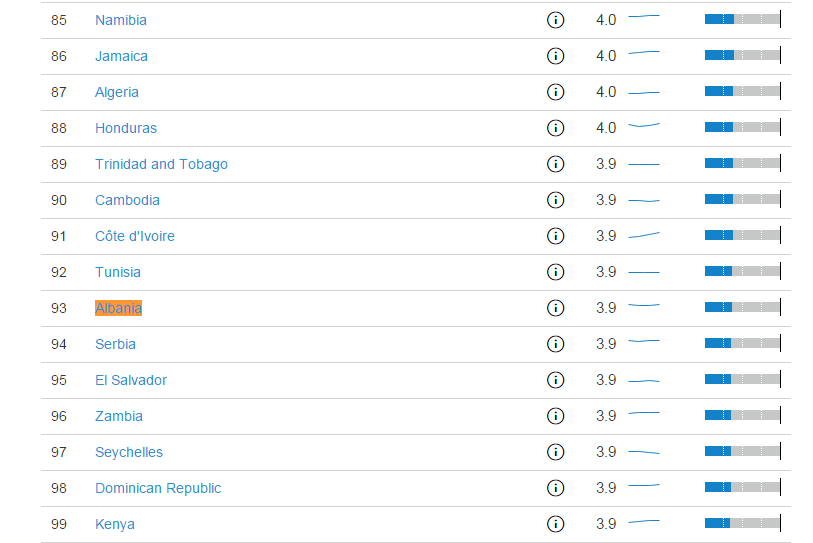
Task: View info for Côte d'Ivoire
Action: pyautogui.click(x=555, y=236)
